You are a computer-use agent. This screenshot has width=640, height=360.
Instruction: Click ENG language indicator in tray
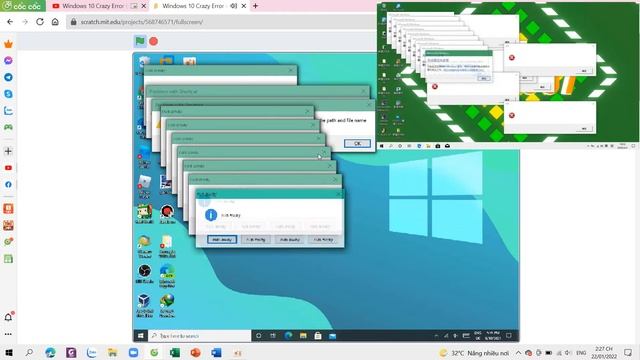coord(581,353)
